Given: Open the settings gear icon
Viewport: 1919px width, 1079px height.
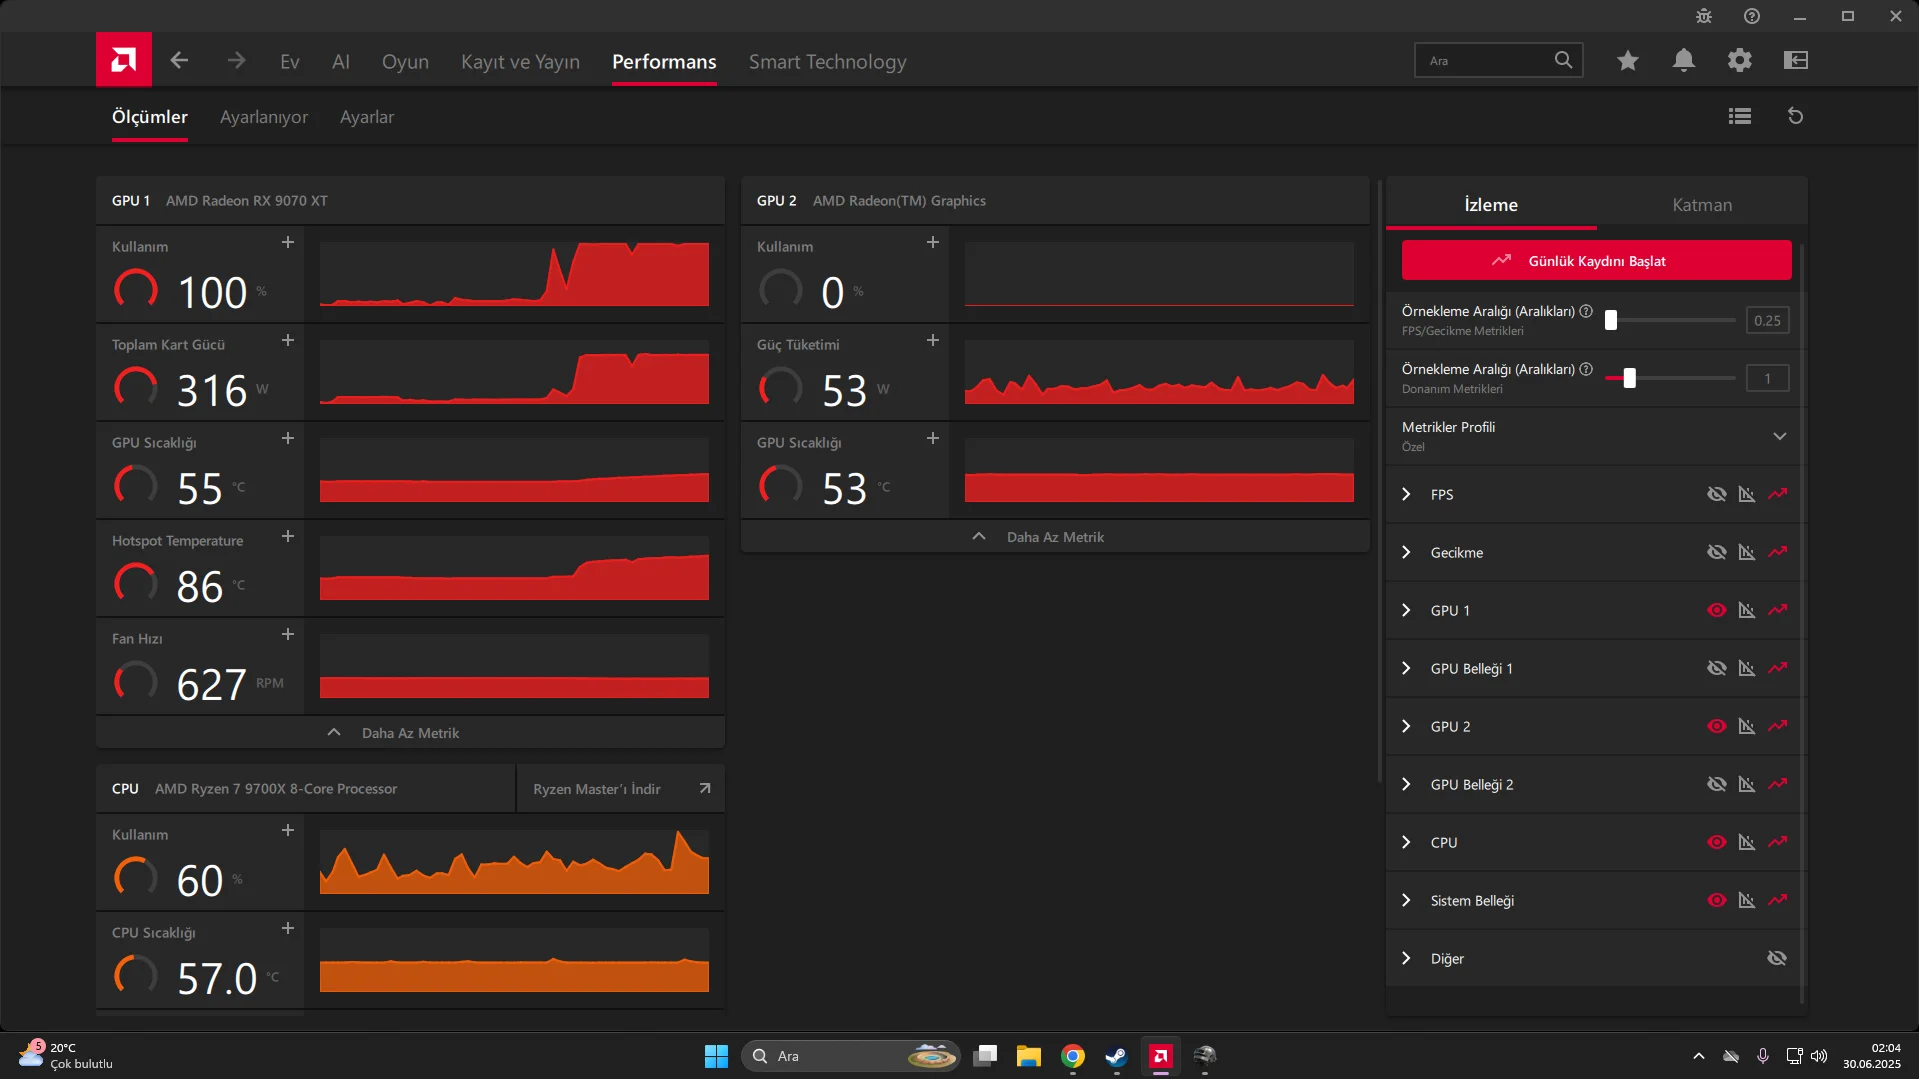Looking at the screenshot, I should coord(1739,61).
